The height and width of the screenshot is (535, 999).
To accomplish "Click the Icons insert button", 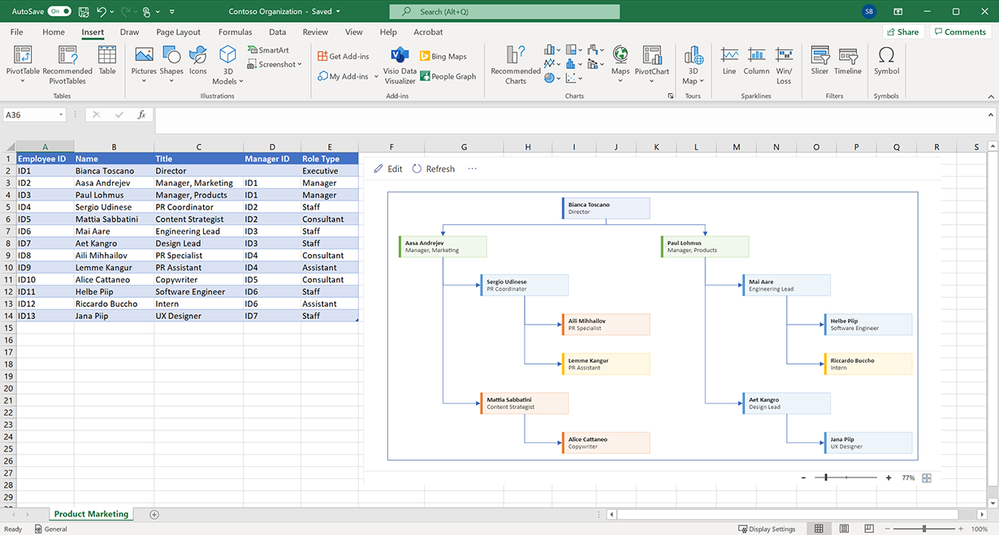I will [x=198, y=61].
